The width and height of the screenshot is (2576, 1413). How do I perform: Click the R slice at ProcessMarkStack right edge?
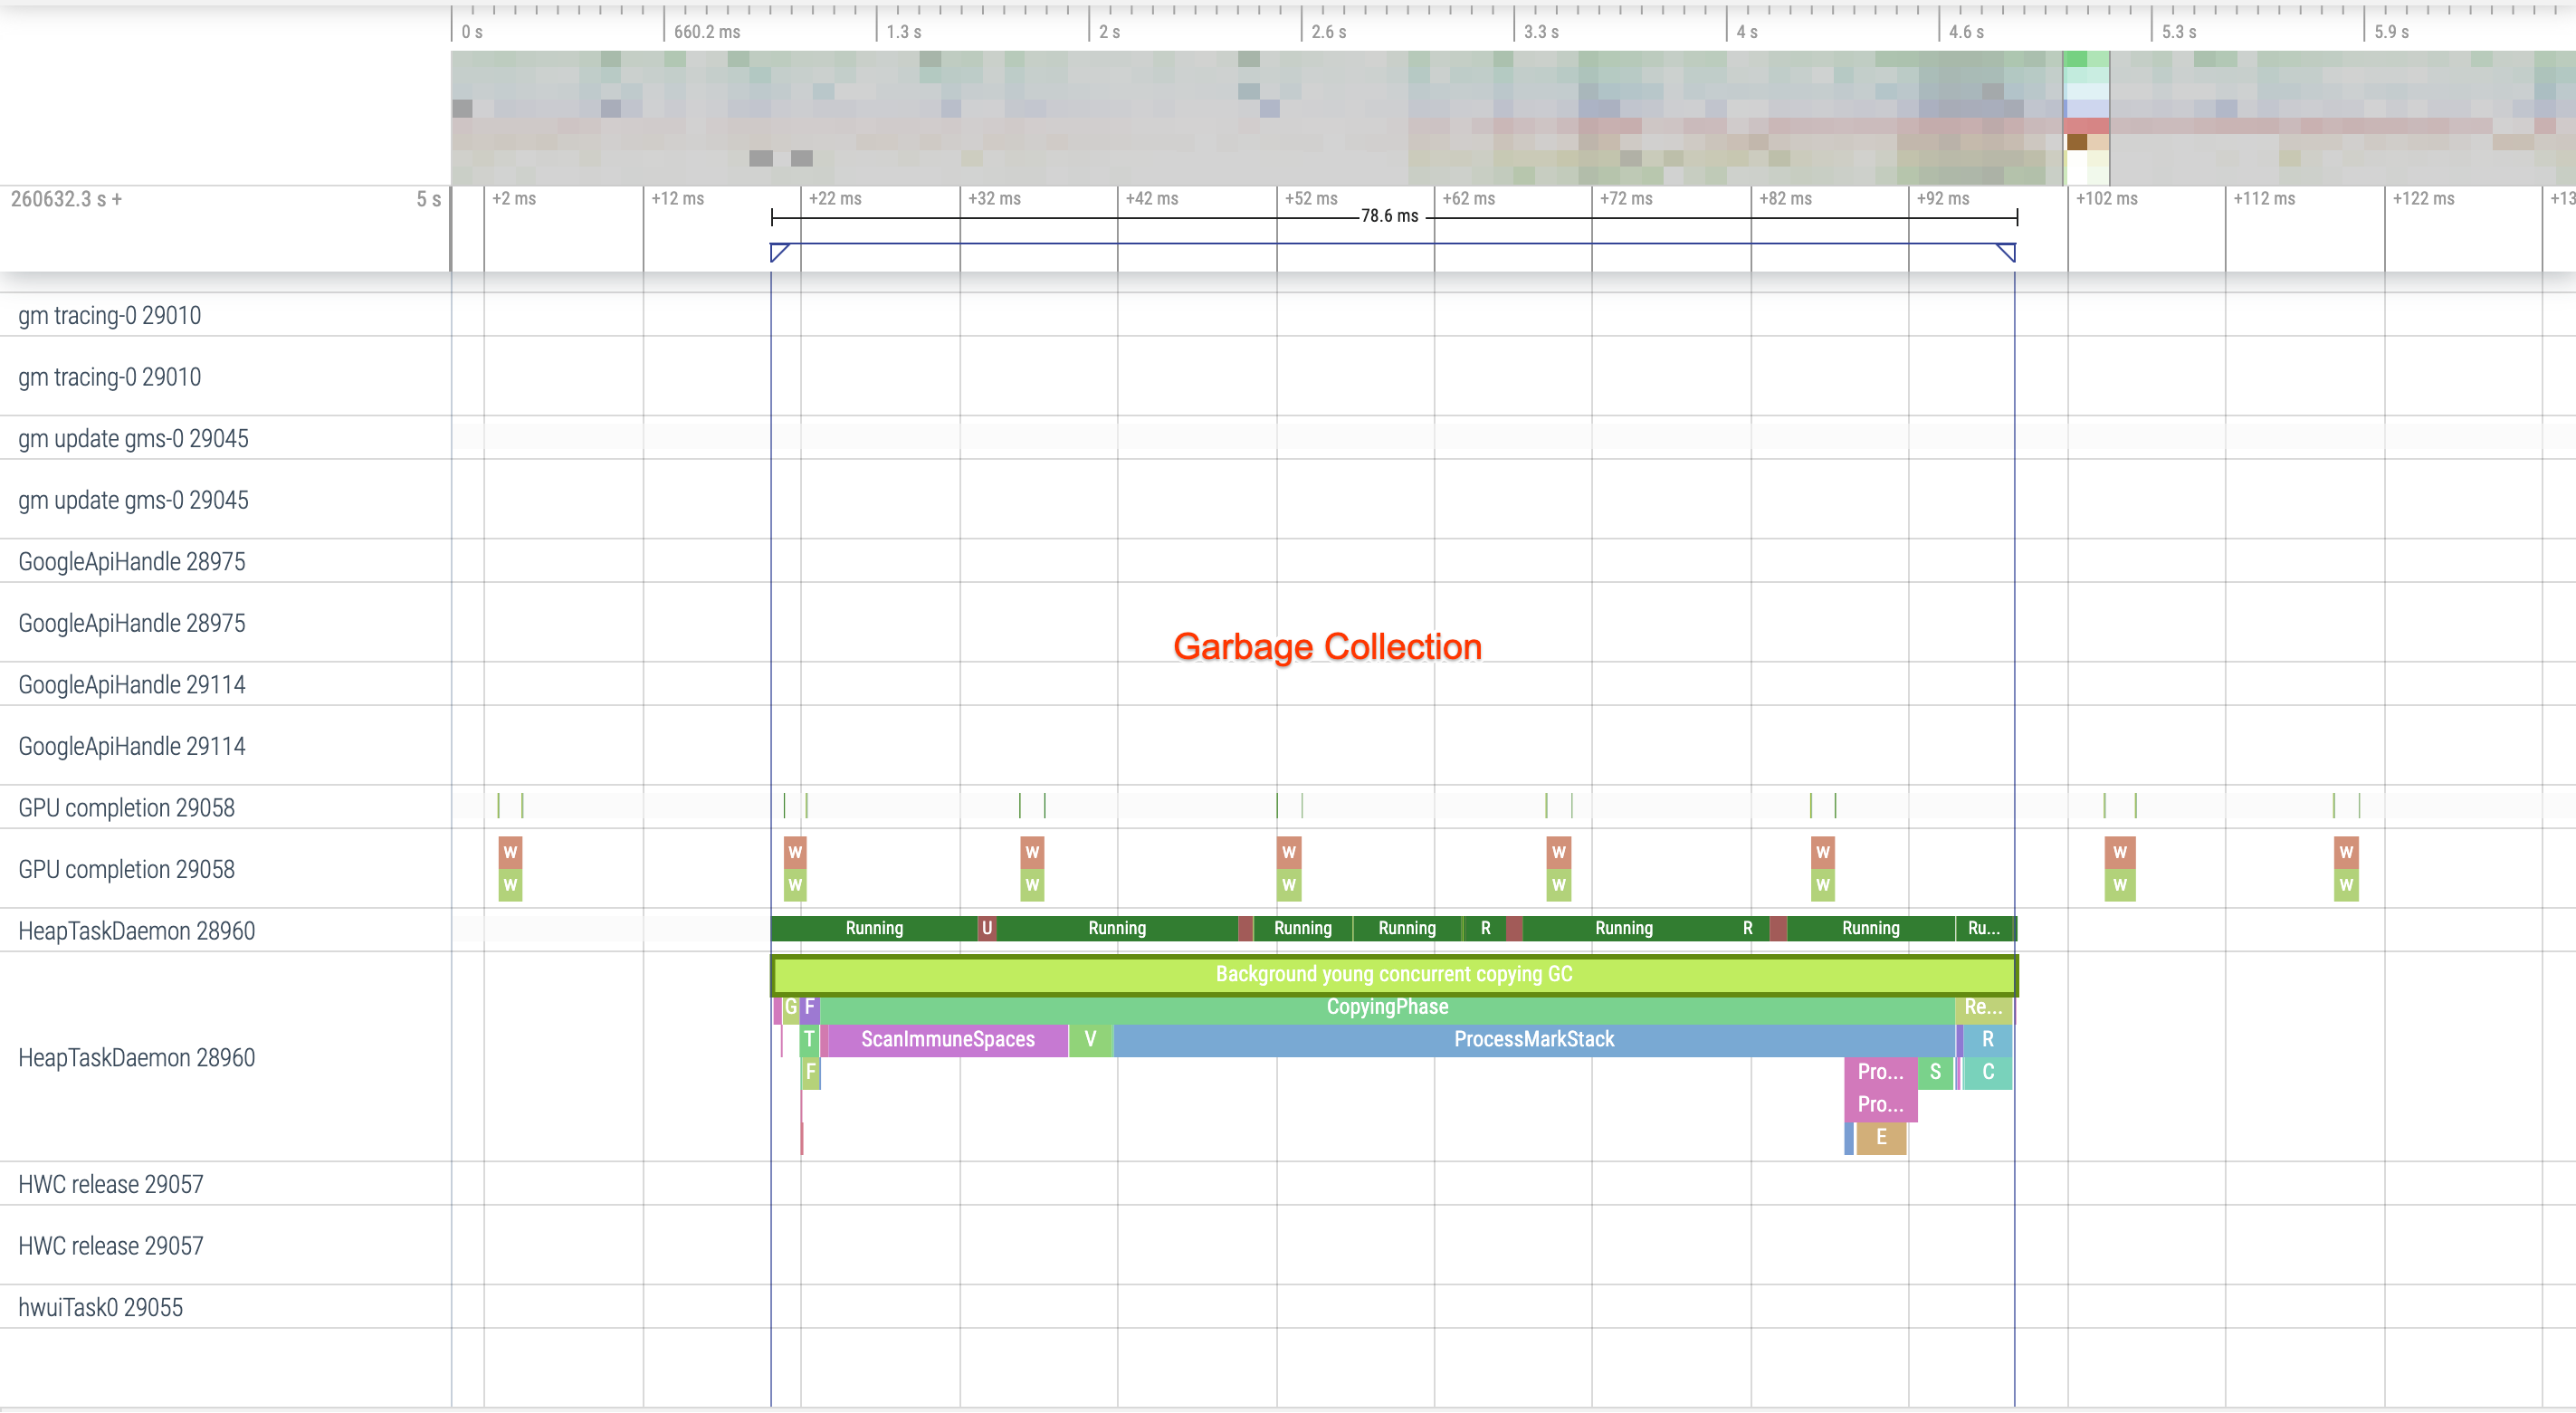1988,1040
